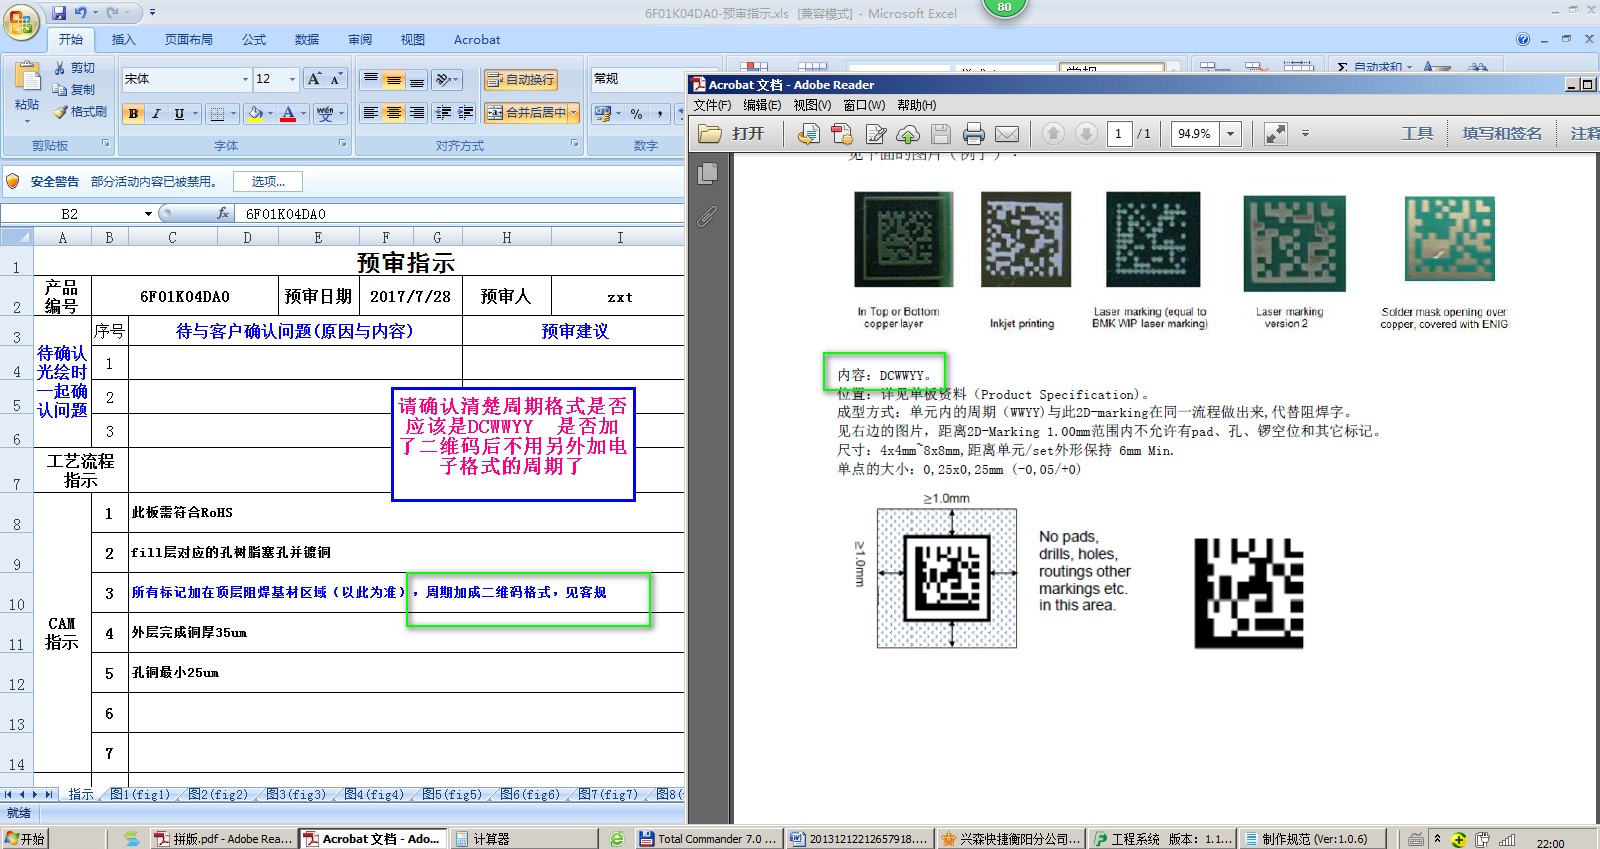Open the fill color dropdown arrow
This screenshot has width=1600, height=849.
coord(271,114)
